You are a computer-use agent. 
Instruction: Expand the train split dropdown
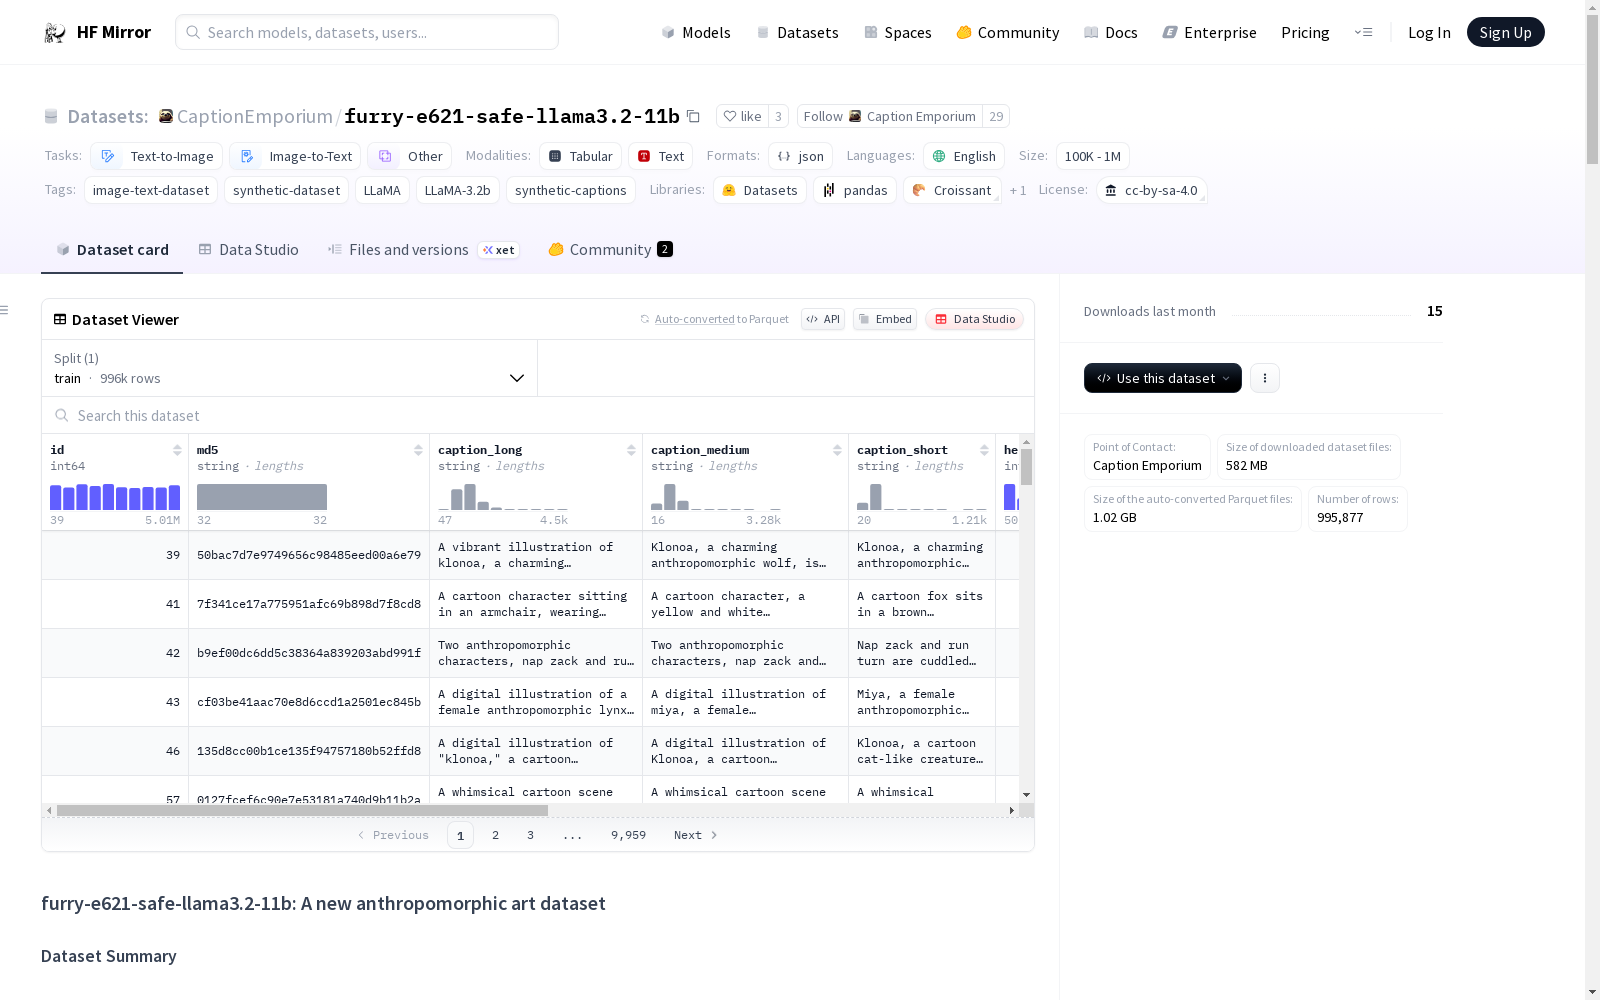point(290,368)
